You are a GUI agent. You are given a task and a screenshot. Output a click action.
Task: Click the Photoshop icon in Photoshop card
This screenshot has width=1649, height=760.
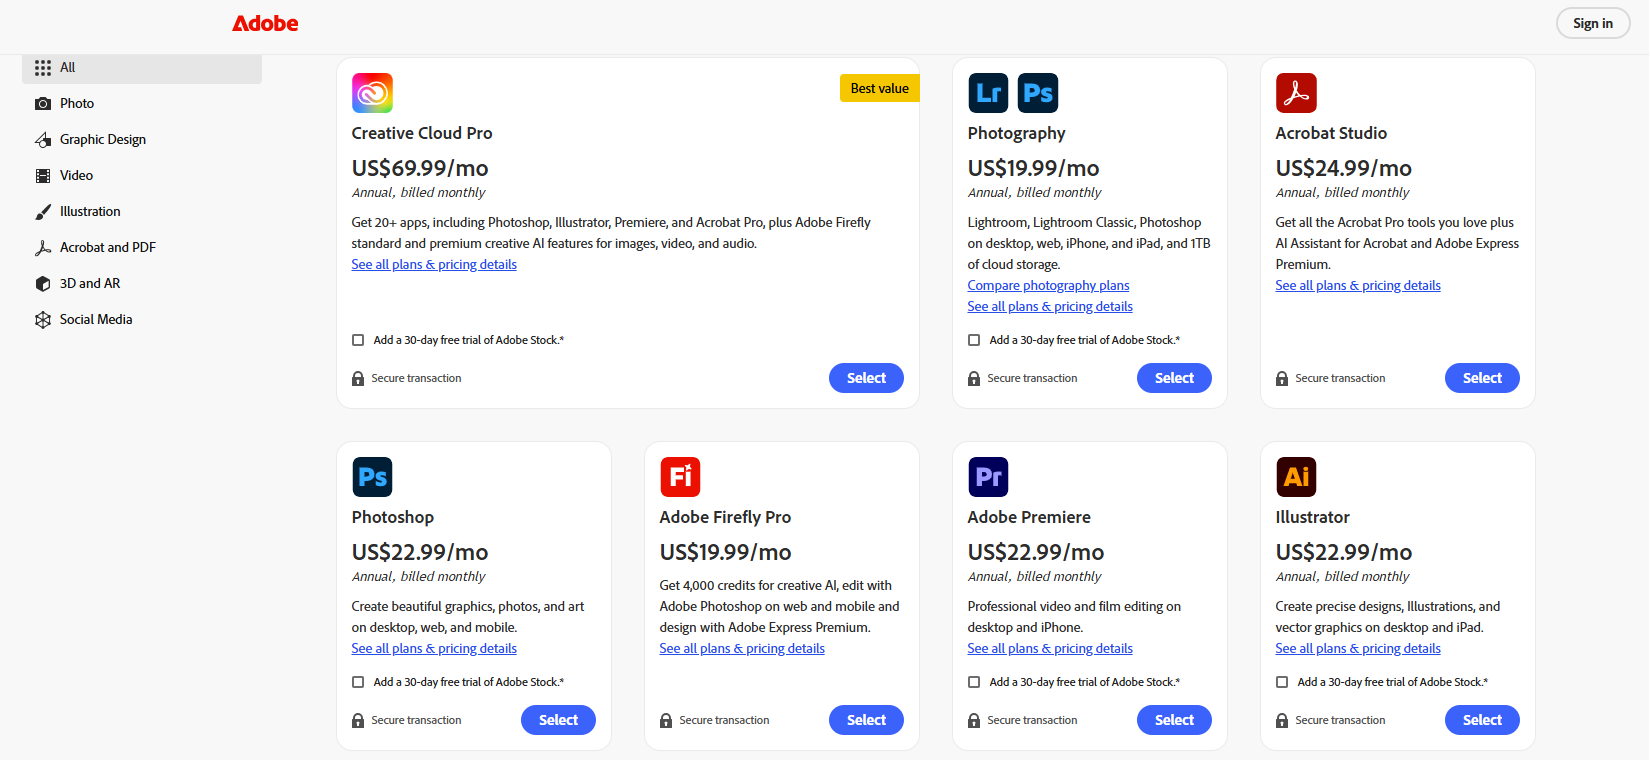(372, 477)
